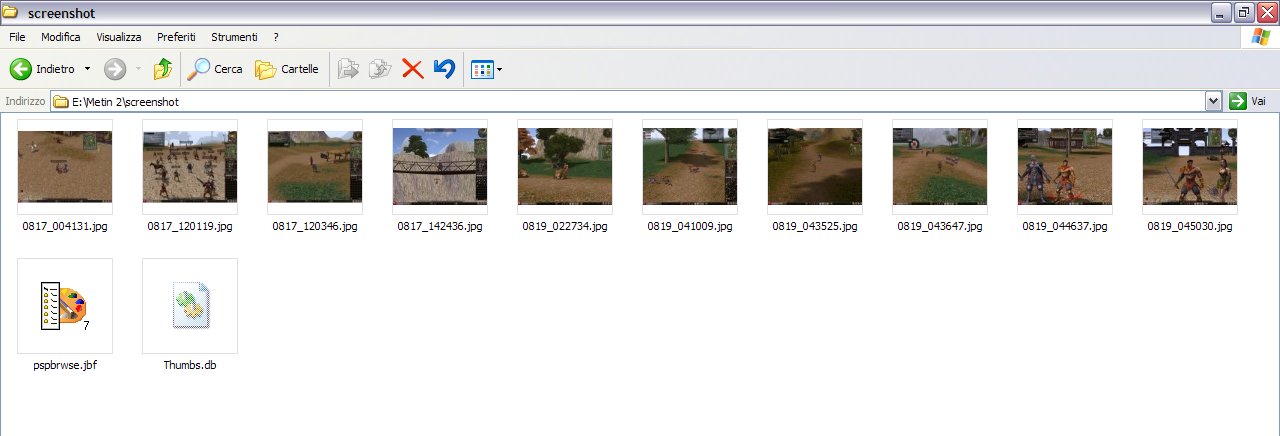Screen dimensions: 1280x436
Task: Go back with the Indietro button
Action: pos(42,69)
